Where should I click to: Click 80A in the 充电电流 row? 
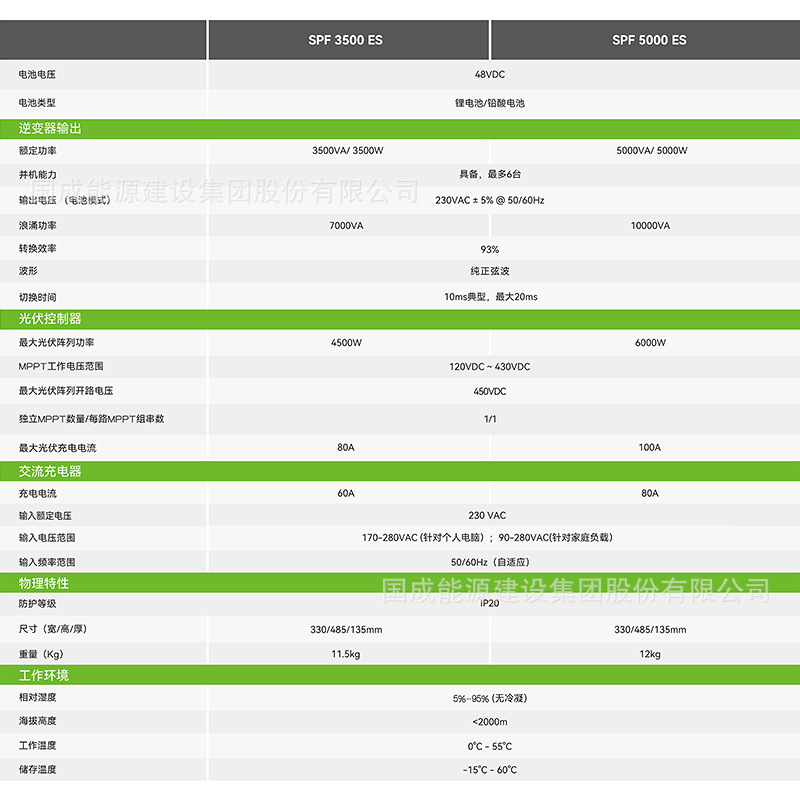coord(649,493)
